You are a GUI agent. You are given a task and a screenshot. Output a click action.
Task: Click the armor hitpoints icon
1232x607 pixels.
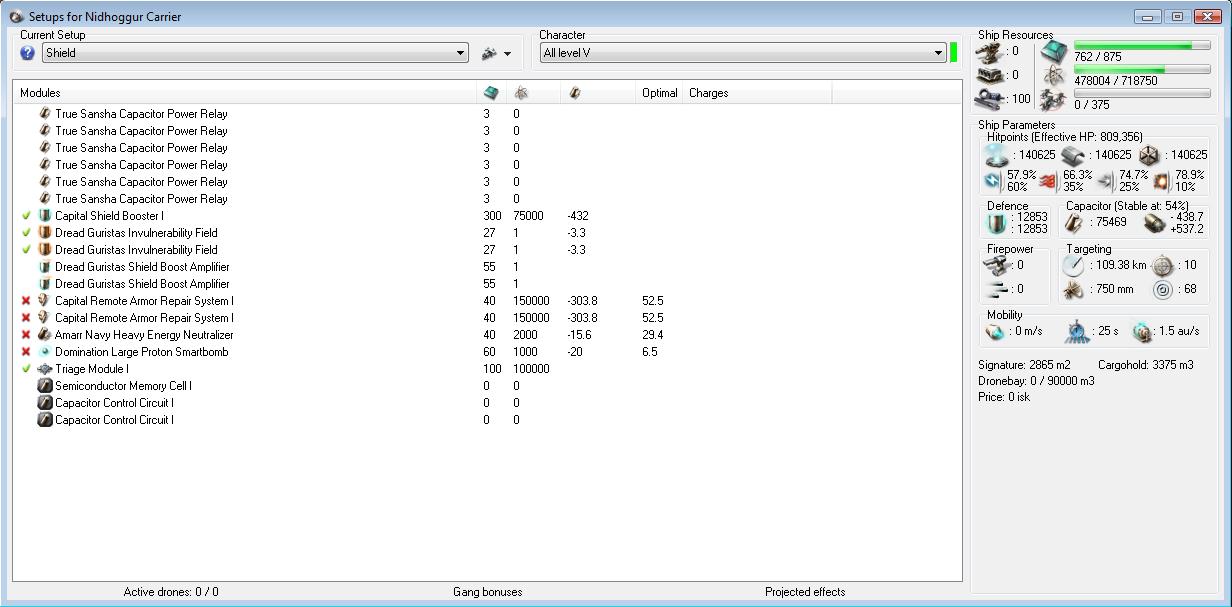[x=1073, y=155]
